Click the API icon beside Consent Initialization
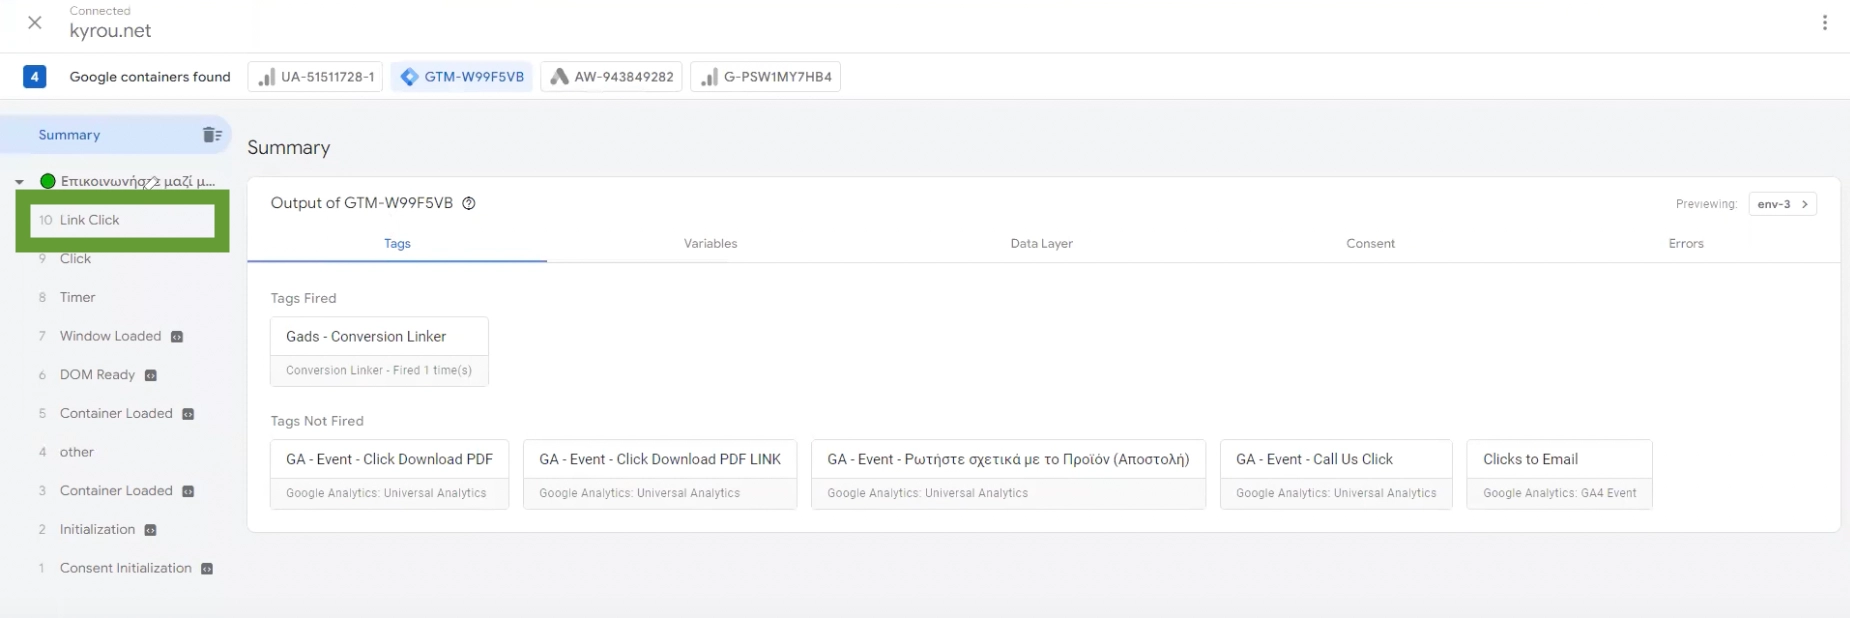Screen dimensions: 1850x618 (207, 569)
